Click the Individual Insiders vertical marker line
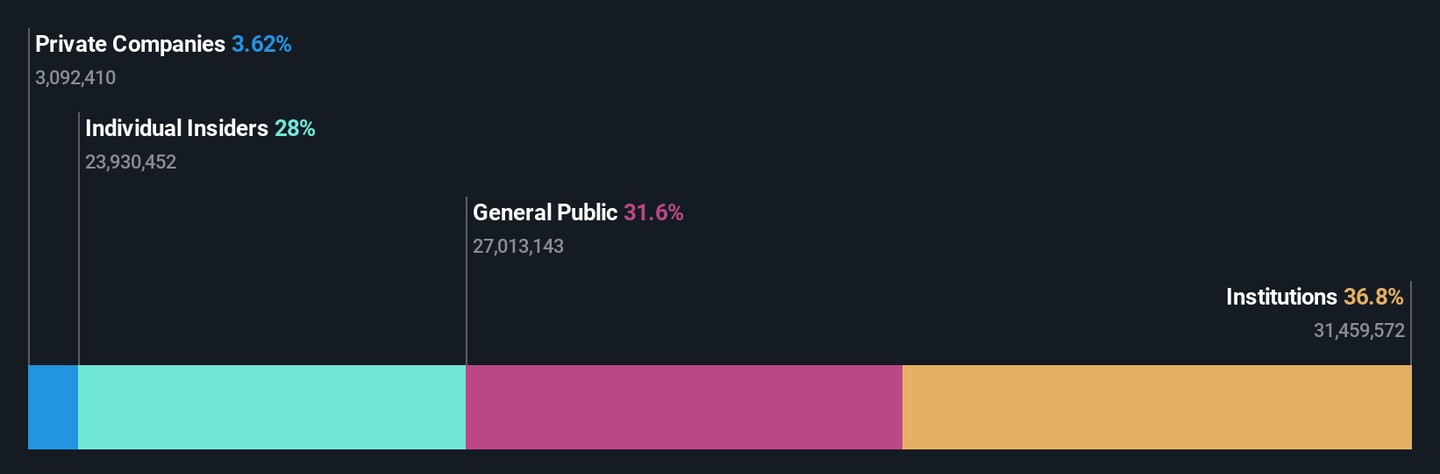This screenshot has width=1440, height=474. (x=79, y=239)
